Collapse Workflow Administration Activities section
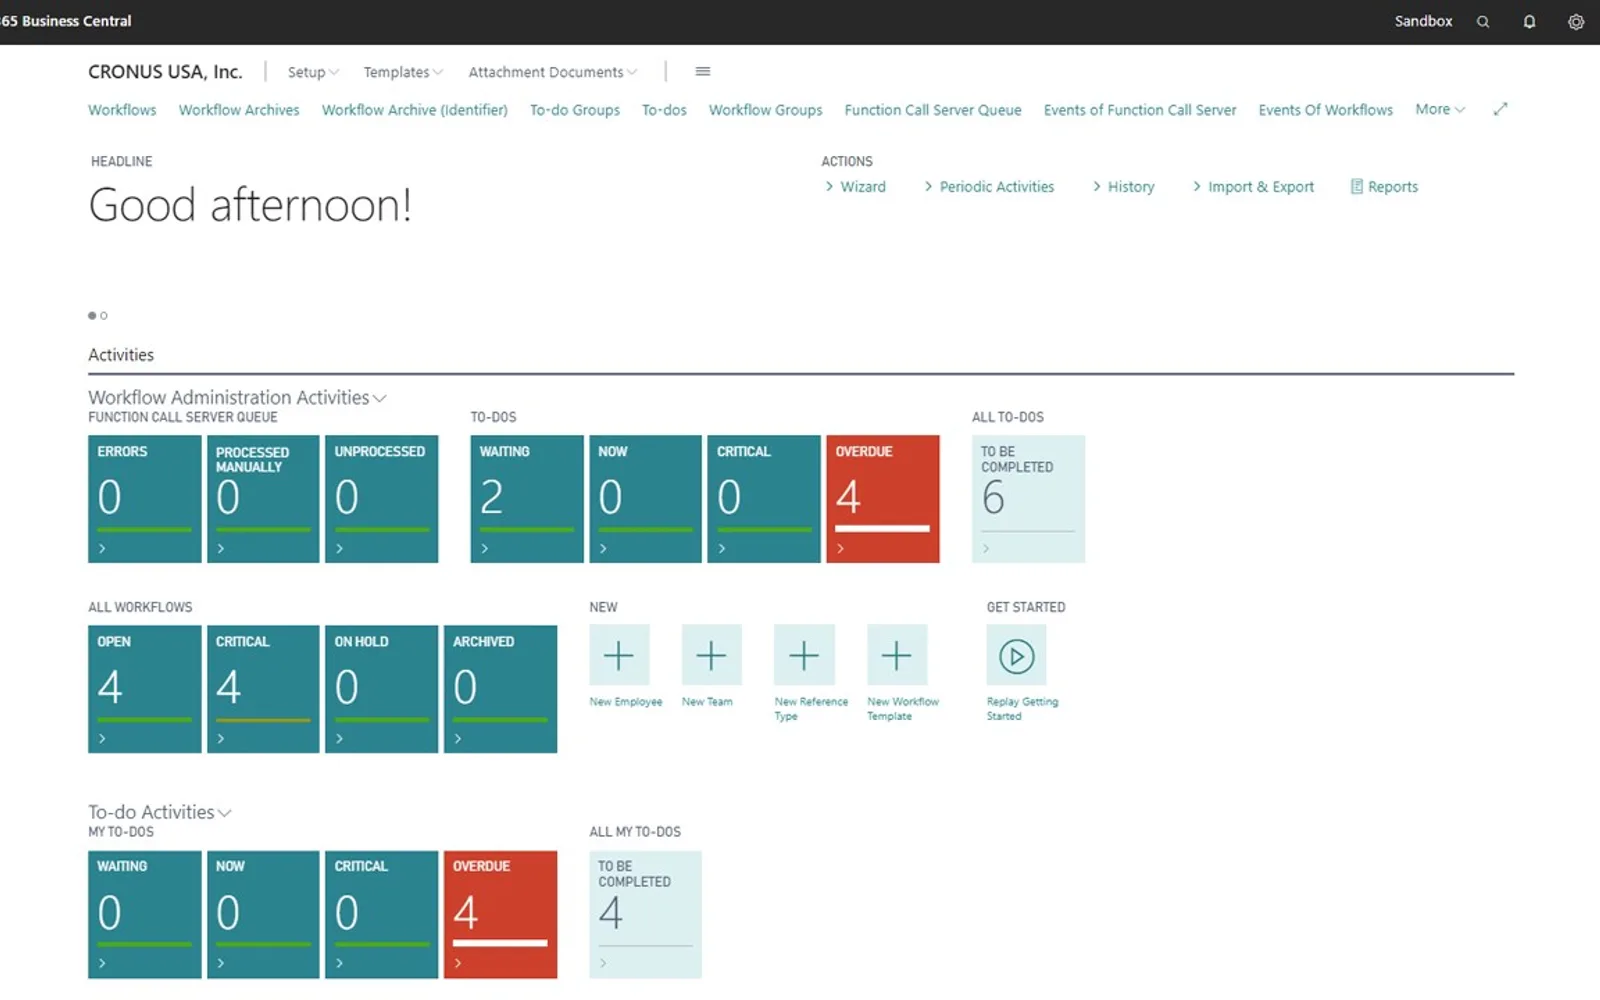This screenshot has height=1000, width=1600. tap(237, 397)
